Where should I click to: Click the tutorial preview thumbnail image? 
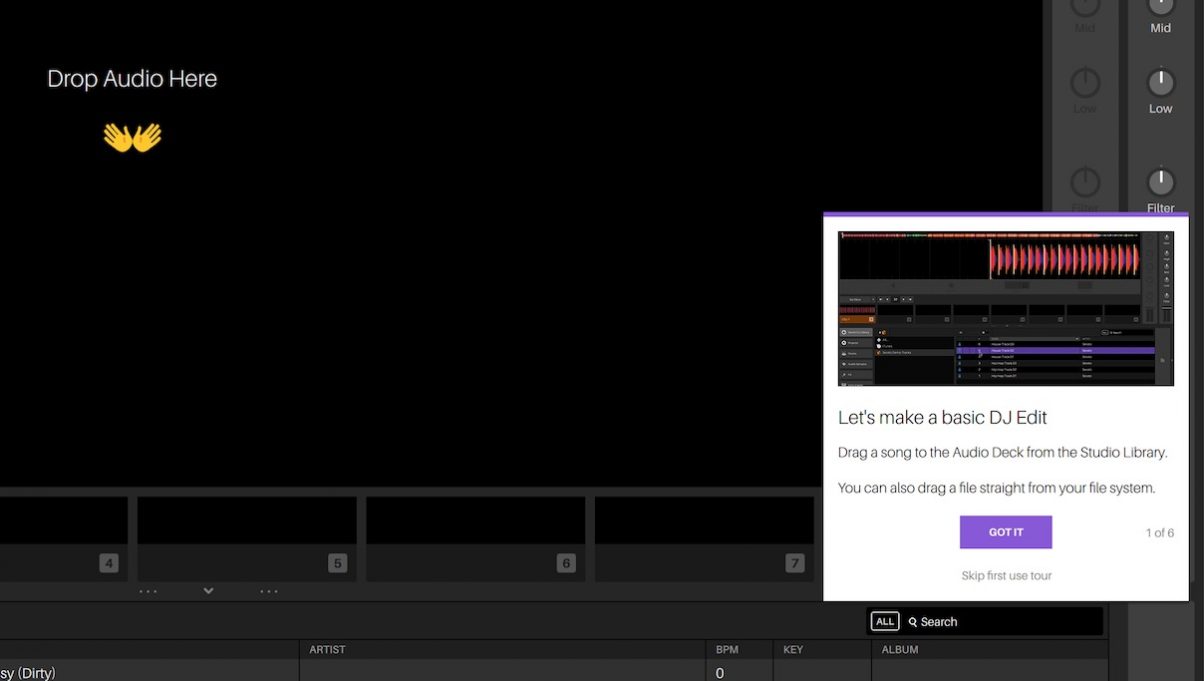tap(1005, 308)
